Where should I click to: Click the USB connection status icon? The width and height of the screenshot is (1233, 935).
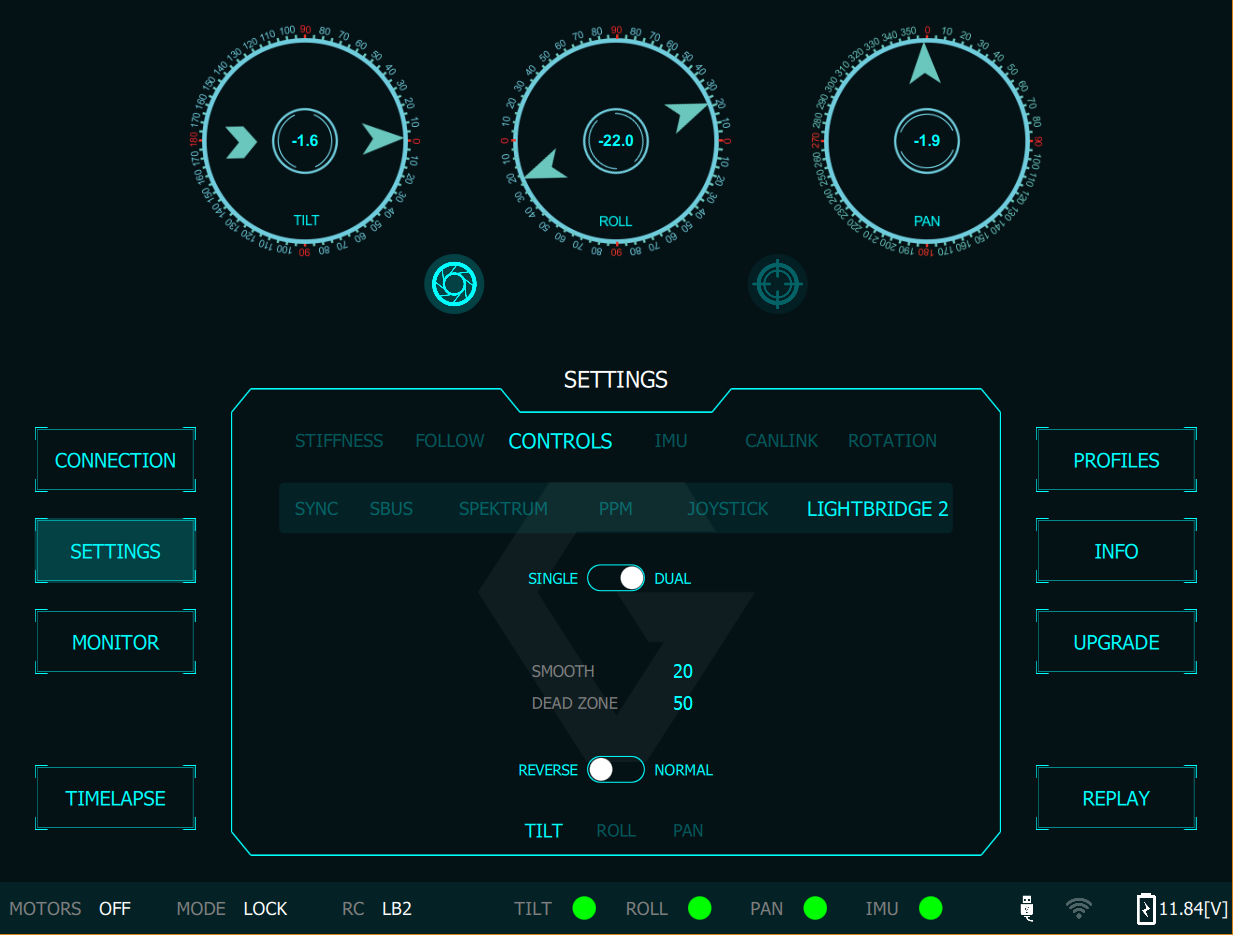(1026, 908)
